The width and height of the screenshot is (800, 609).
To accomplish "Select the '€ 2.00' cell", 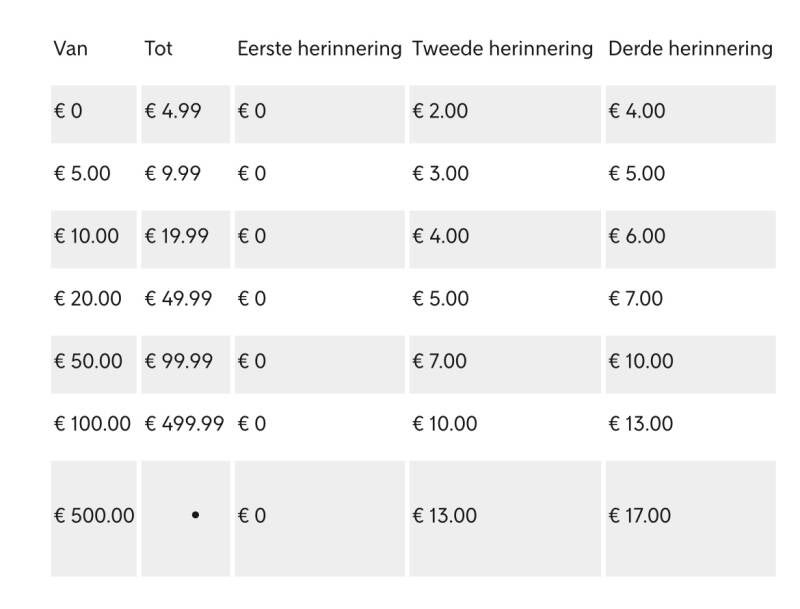I will (440, 111).
